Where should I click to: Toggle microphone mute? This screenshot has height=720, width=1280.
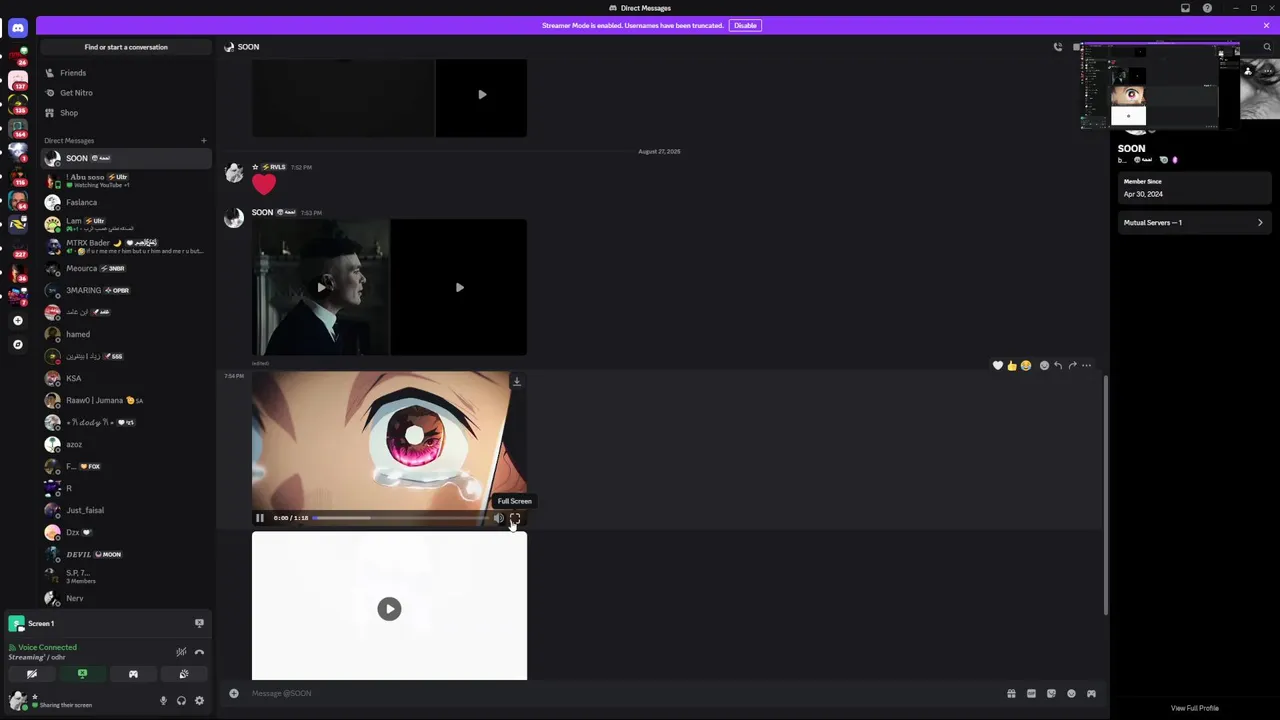click(163, 701)
